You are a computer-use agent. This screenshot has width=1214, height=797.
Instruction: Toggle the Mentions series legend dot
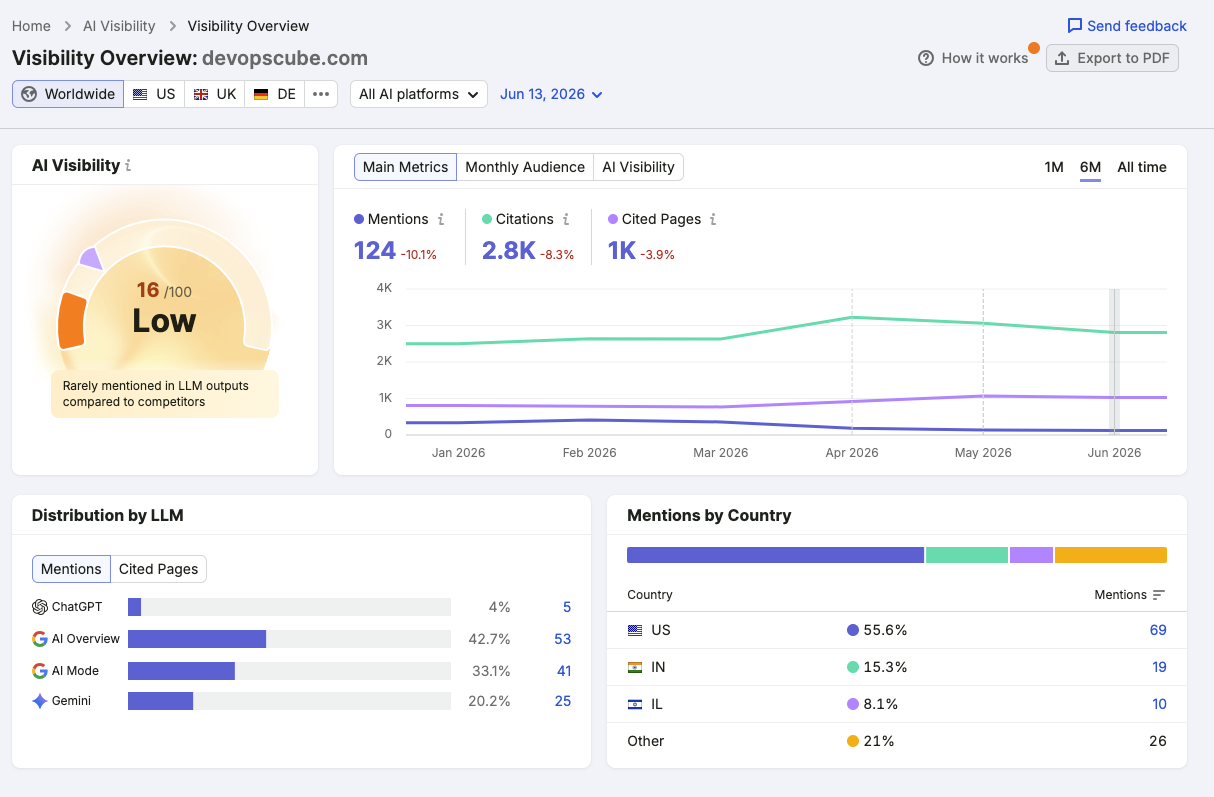[359, 219]
